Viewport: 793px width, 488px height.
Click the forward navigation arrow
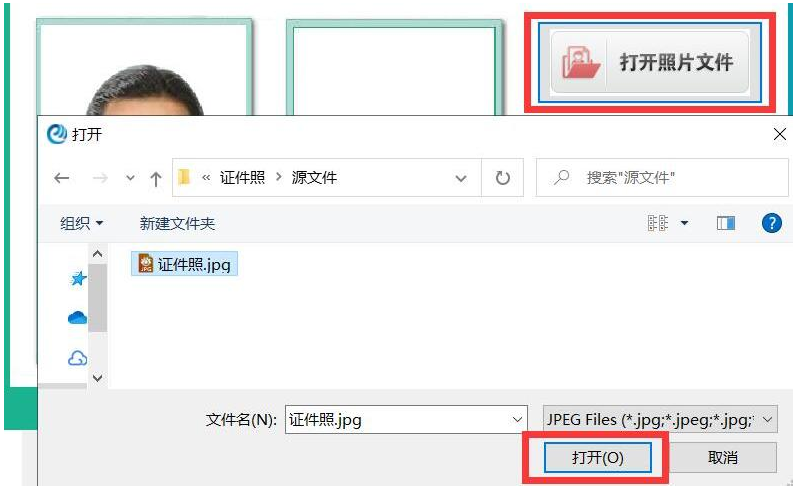[100, 178]
